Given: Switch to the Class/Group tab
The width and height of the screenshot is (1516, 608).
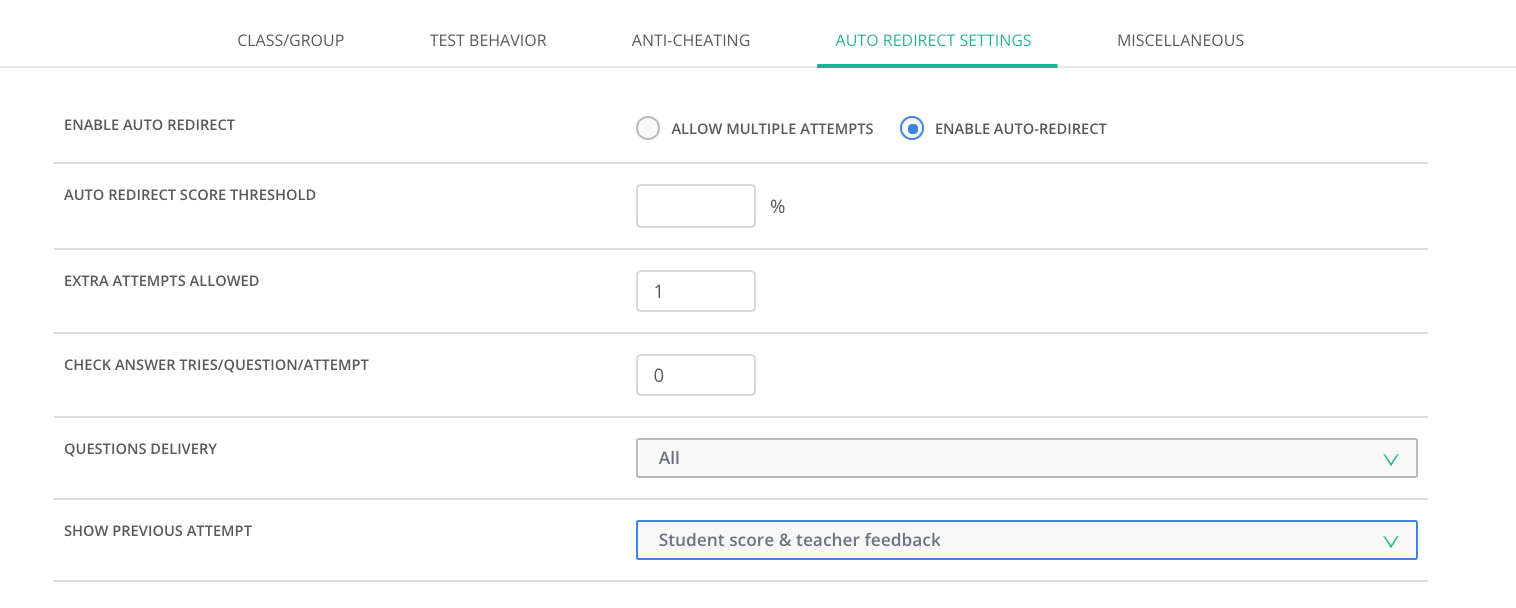Looking at the screenshot, I should coord(290,41).
